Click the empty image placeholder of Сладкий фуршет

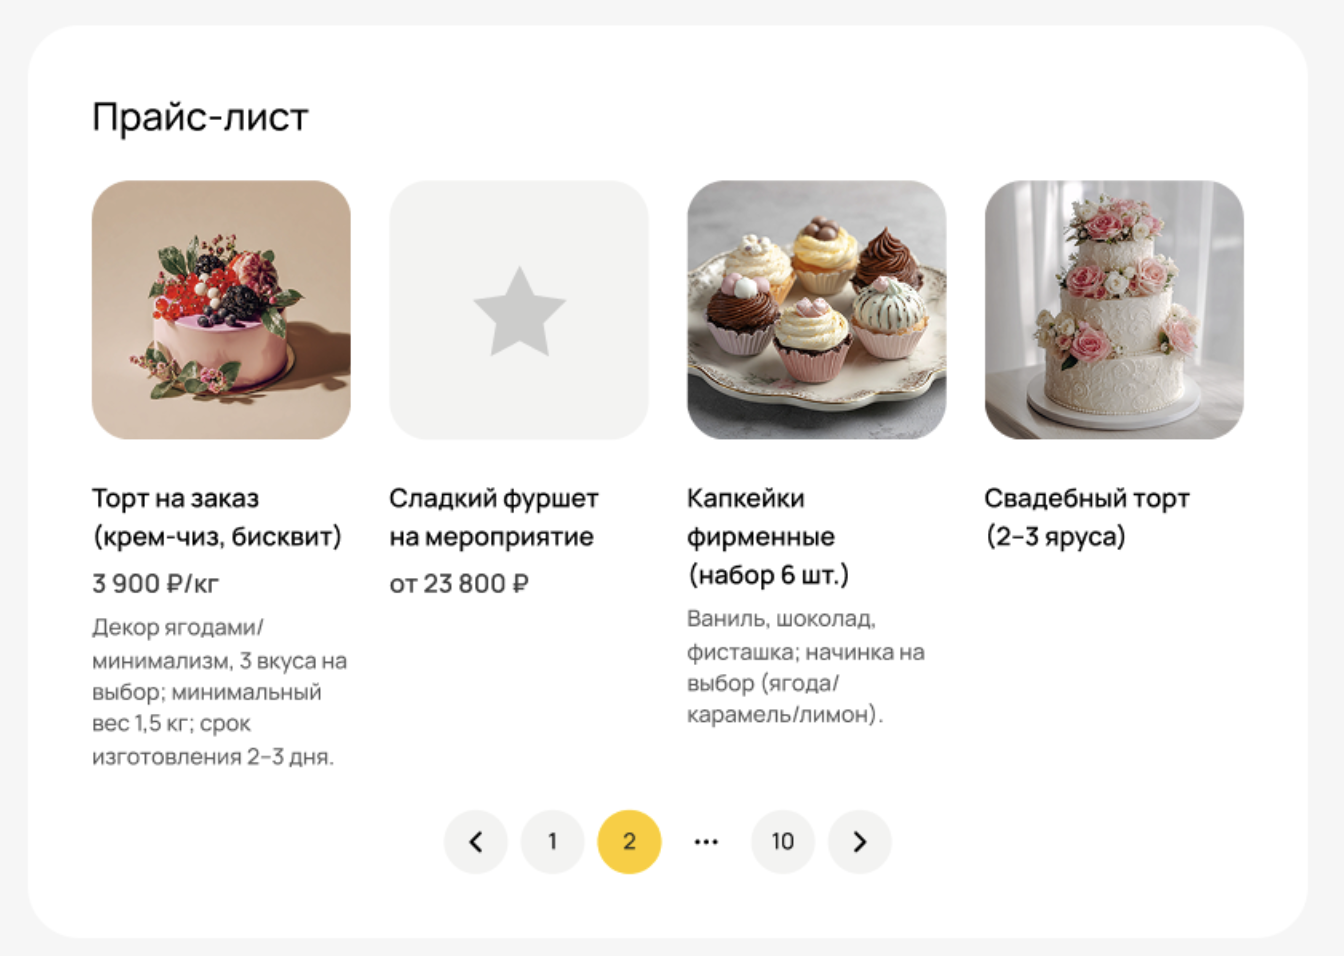[519, 310]
